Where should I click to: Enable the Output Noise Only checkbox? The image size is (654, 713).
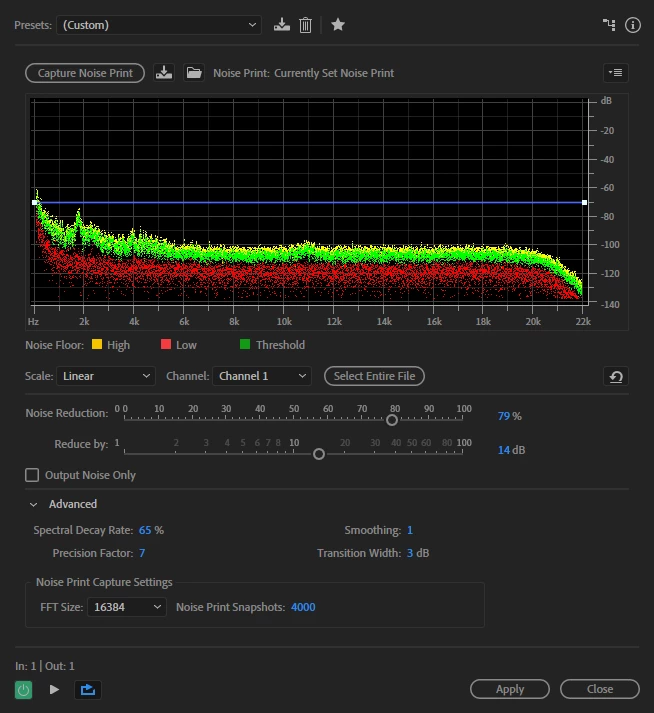32,475
